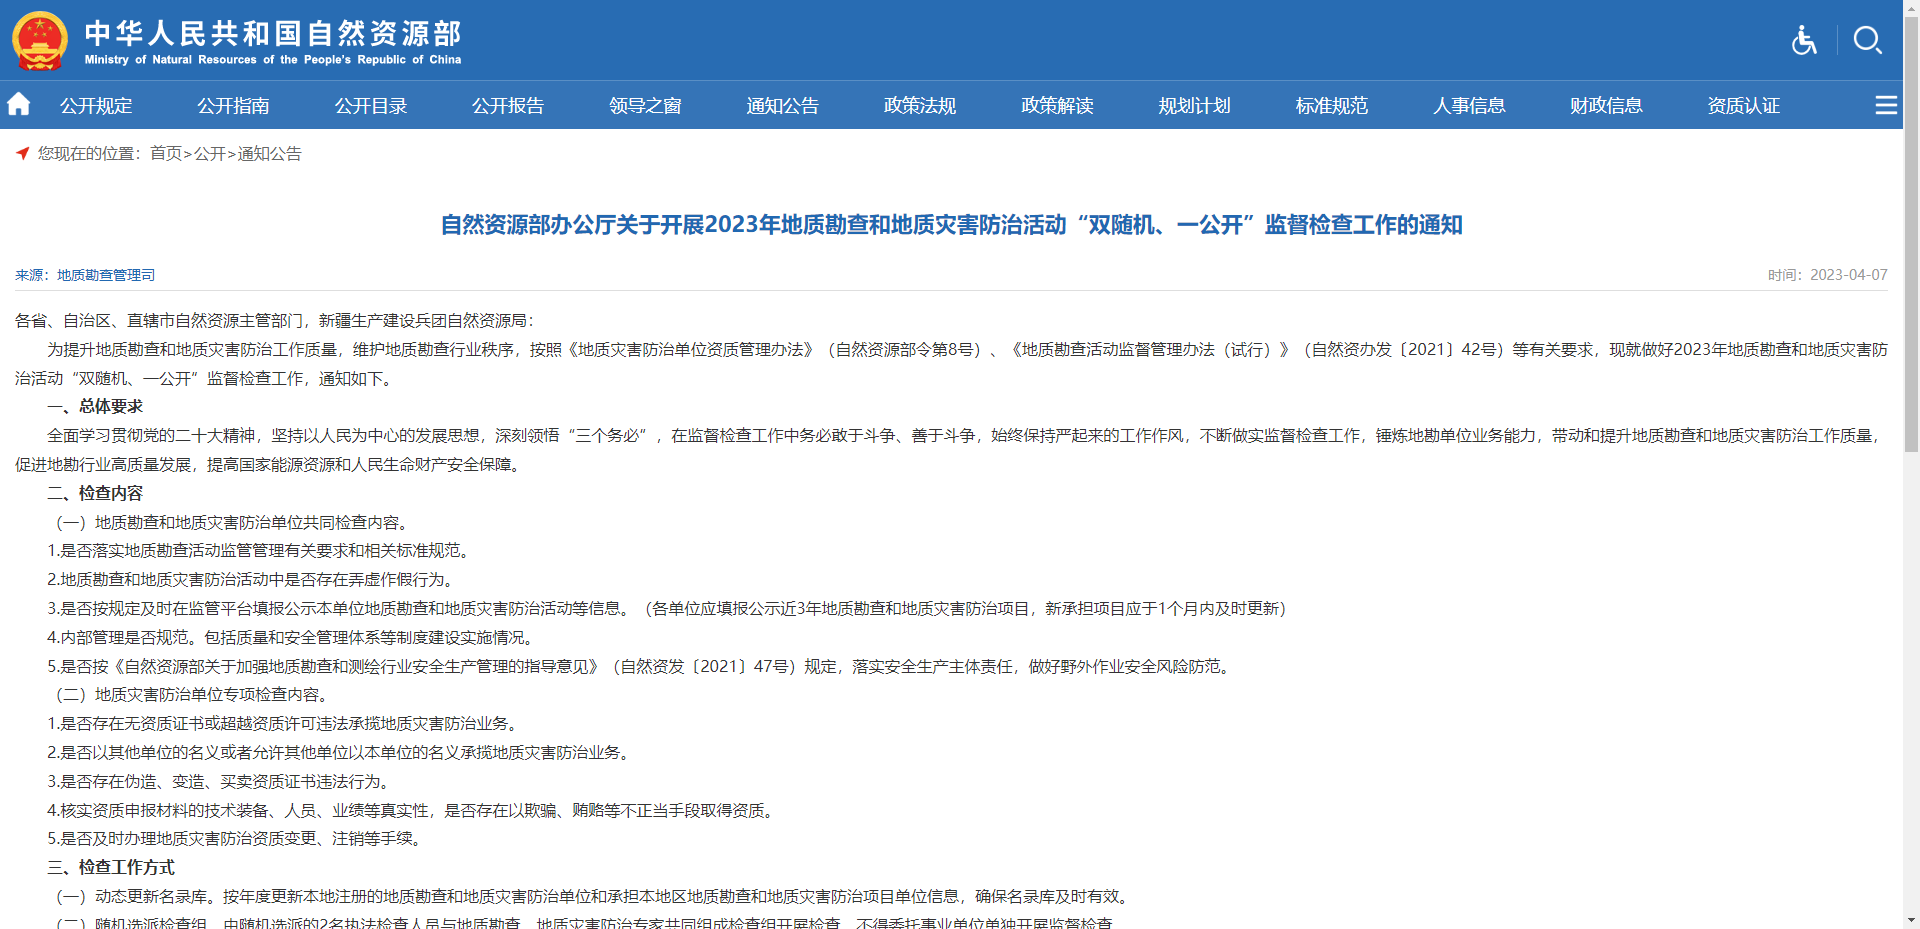Click the home icon in navigation bar

pyautogui.click(x=19, y=104)
